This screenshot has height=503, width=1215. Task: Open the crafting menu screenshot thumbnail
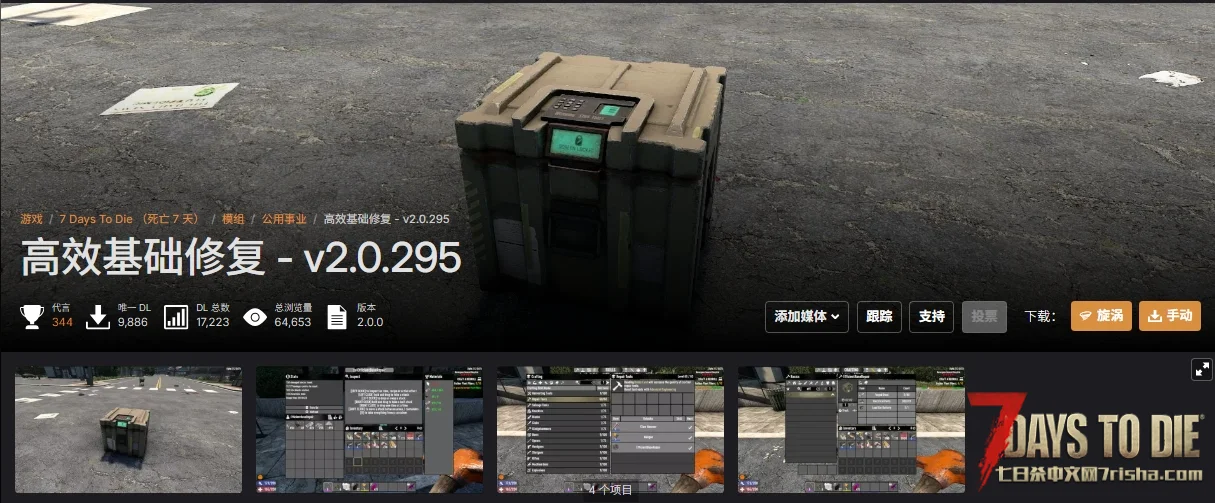[610, 429]
